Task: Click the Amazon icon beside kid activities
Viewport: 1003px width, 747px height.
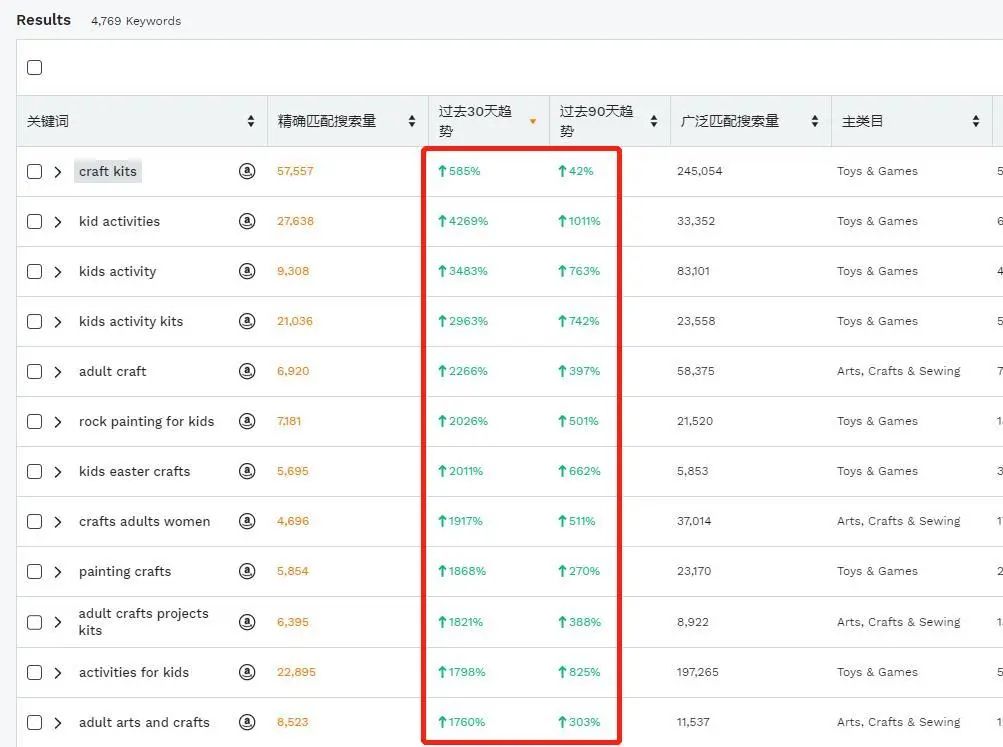Action: click(x=247, y=221)
